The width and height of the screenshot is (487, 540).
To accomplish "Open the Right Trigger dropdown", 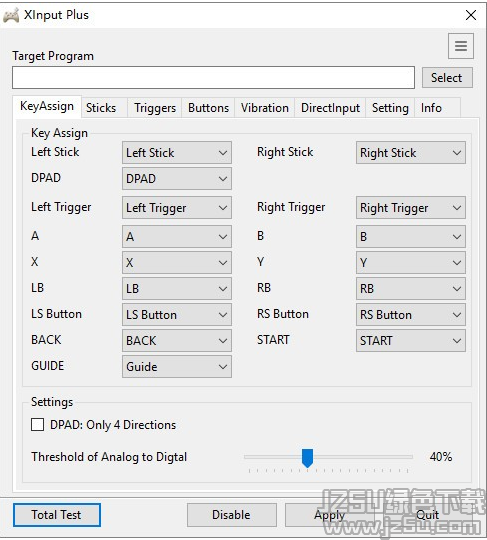I will click(x=411, y=208).
